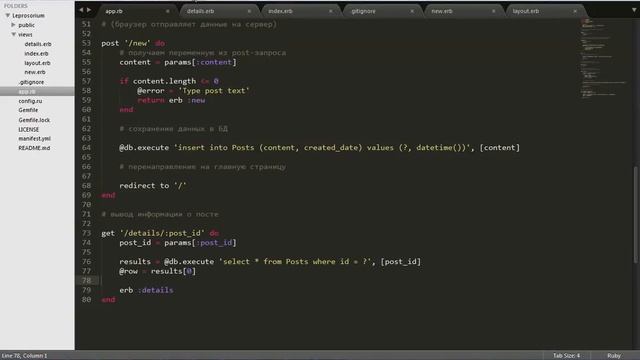The width and height of the screenshot is (640, 360).
Task: Click the FOLDERS sidebar heading
Action: coord(16,6)
